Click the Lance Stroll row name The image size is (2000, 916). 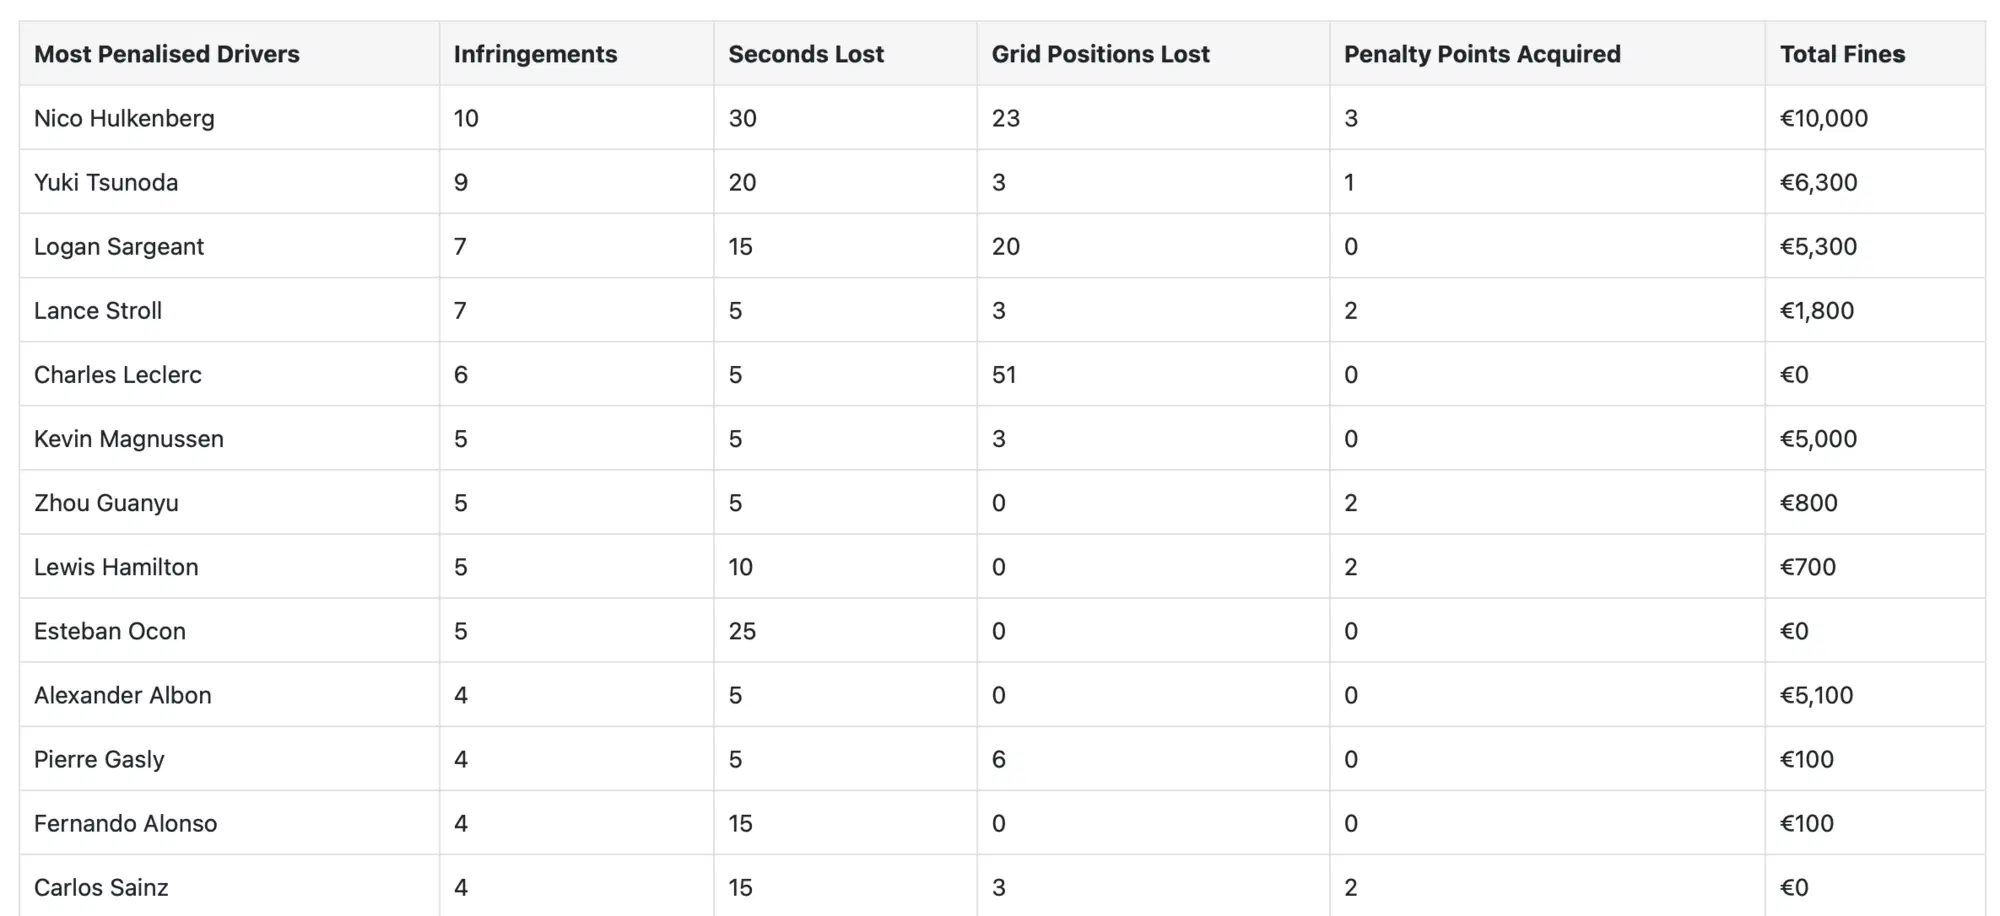[98, 310]
